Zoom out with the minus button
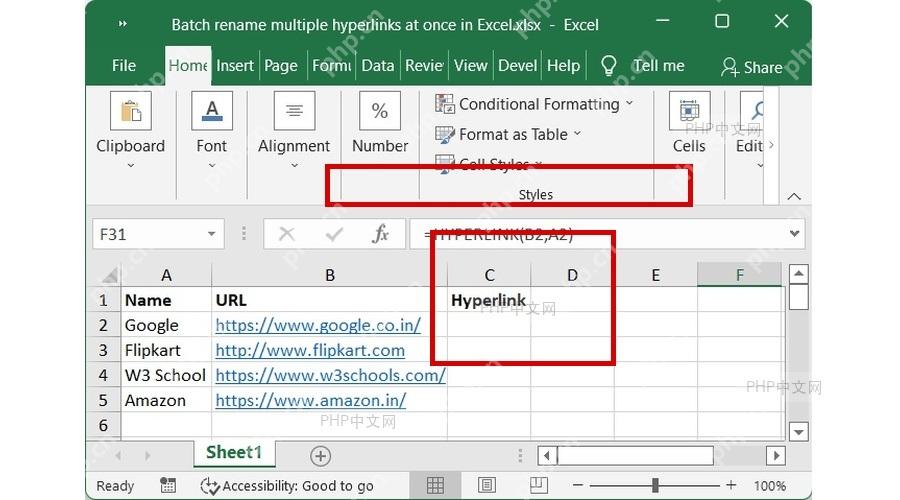Image resolution: width=900 pixels, height=500 pixels. coord(578,486)
